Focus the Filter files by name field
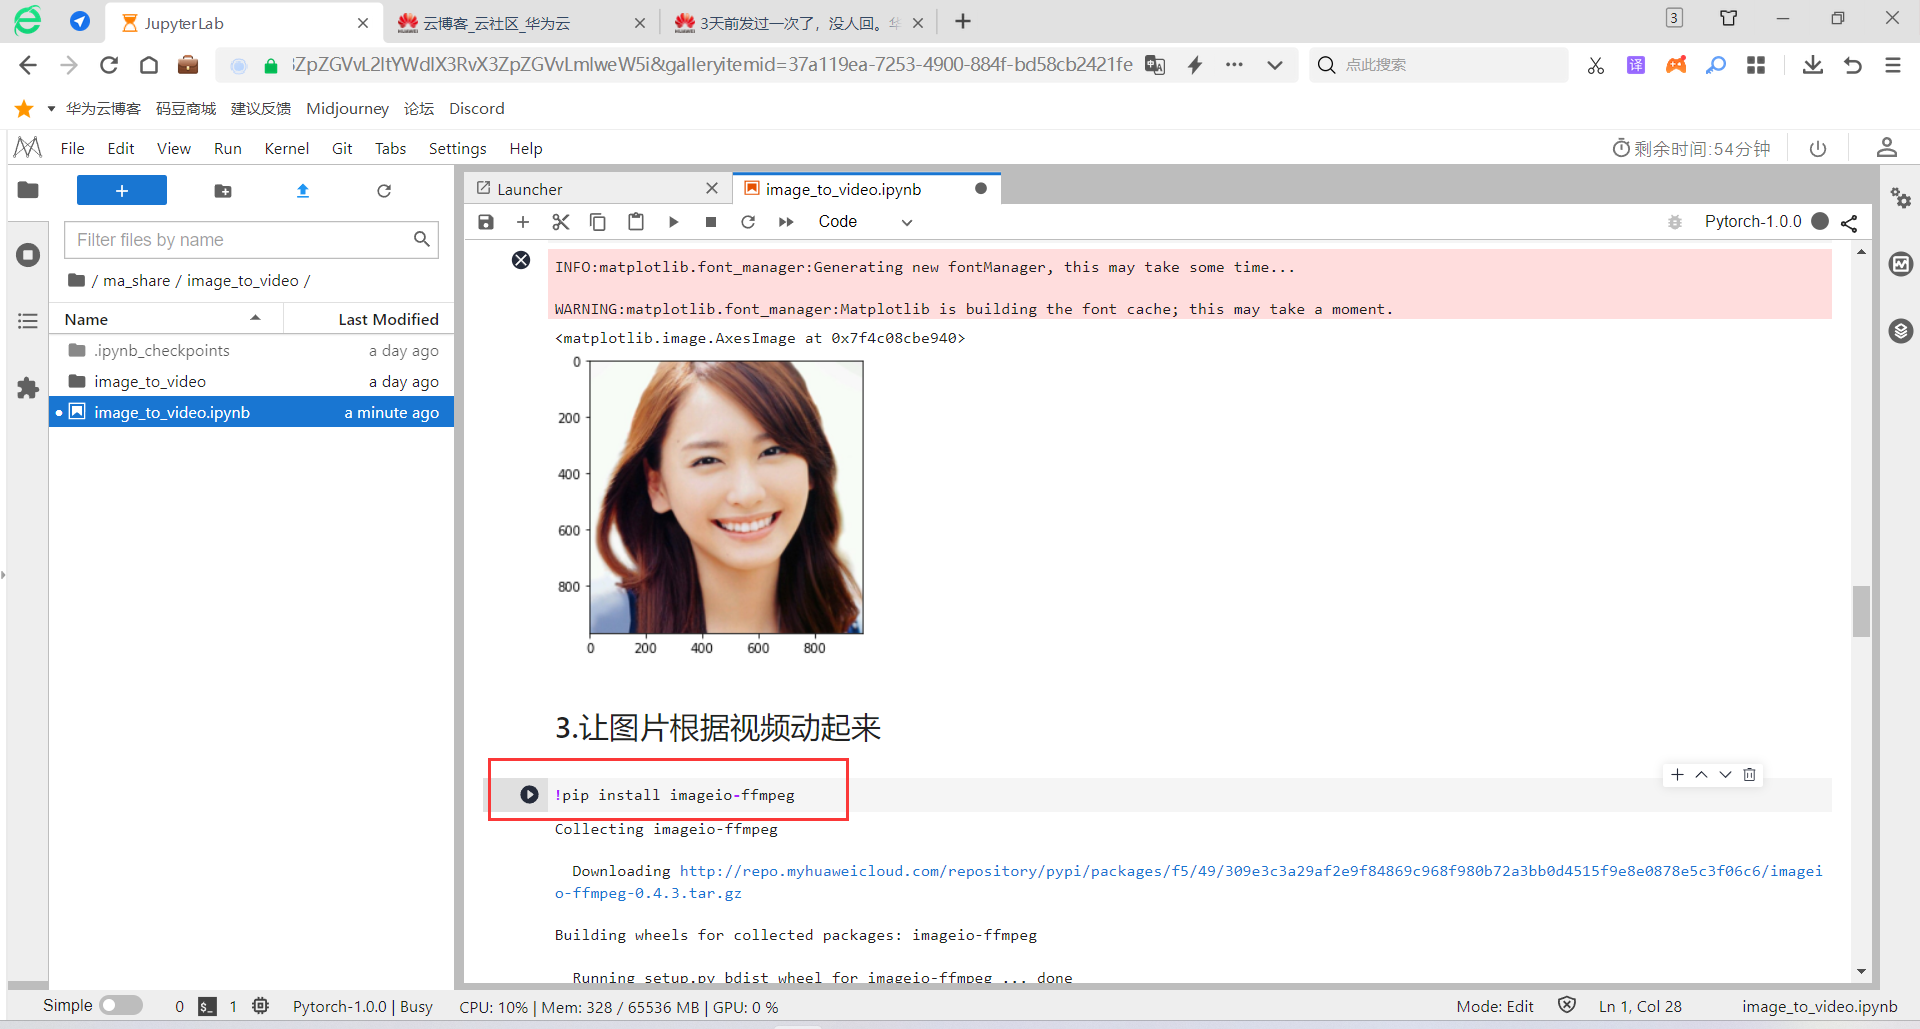The image size is (1920, 1029). coord(251,240)
